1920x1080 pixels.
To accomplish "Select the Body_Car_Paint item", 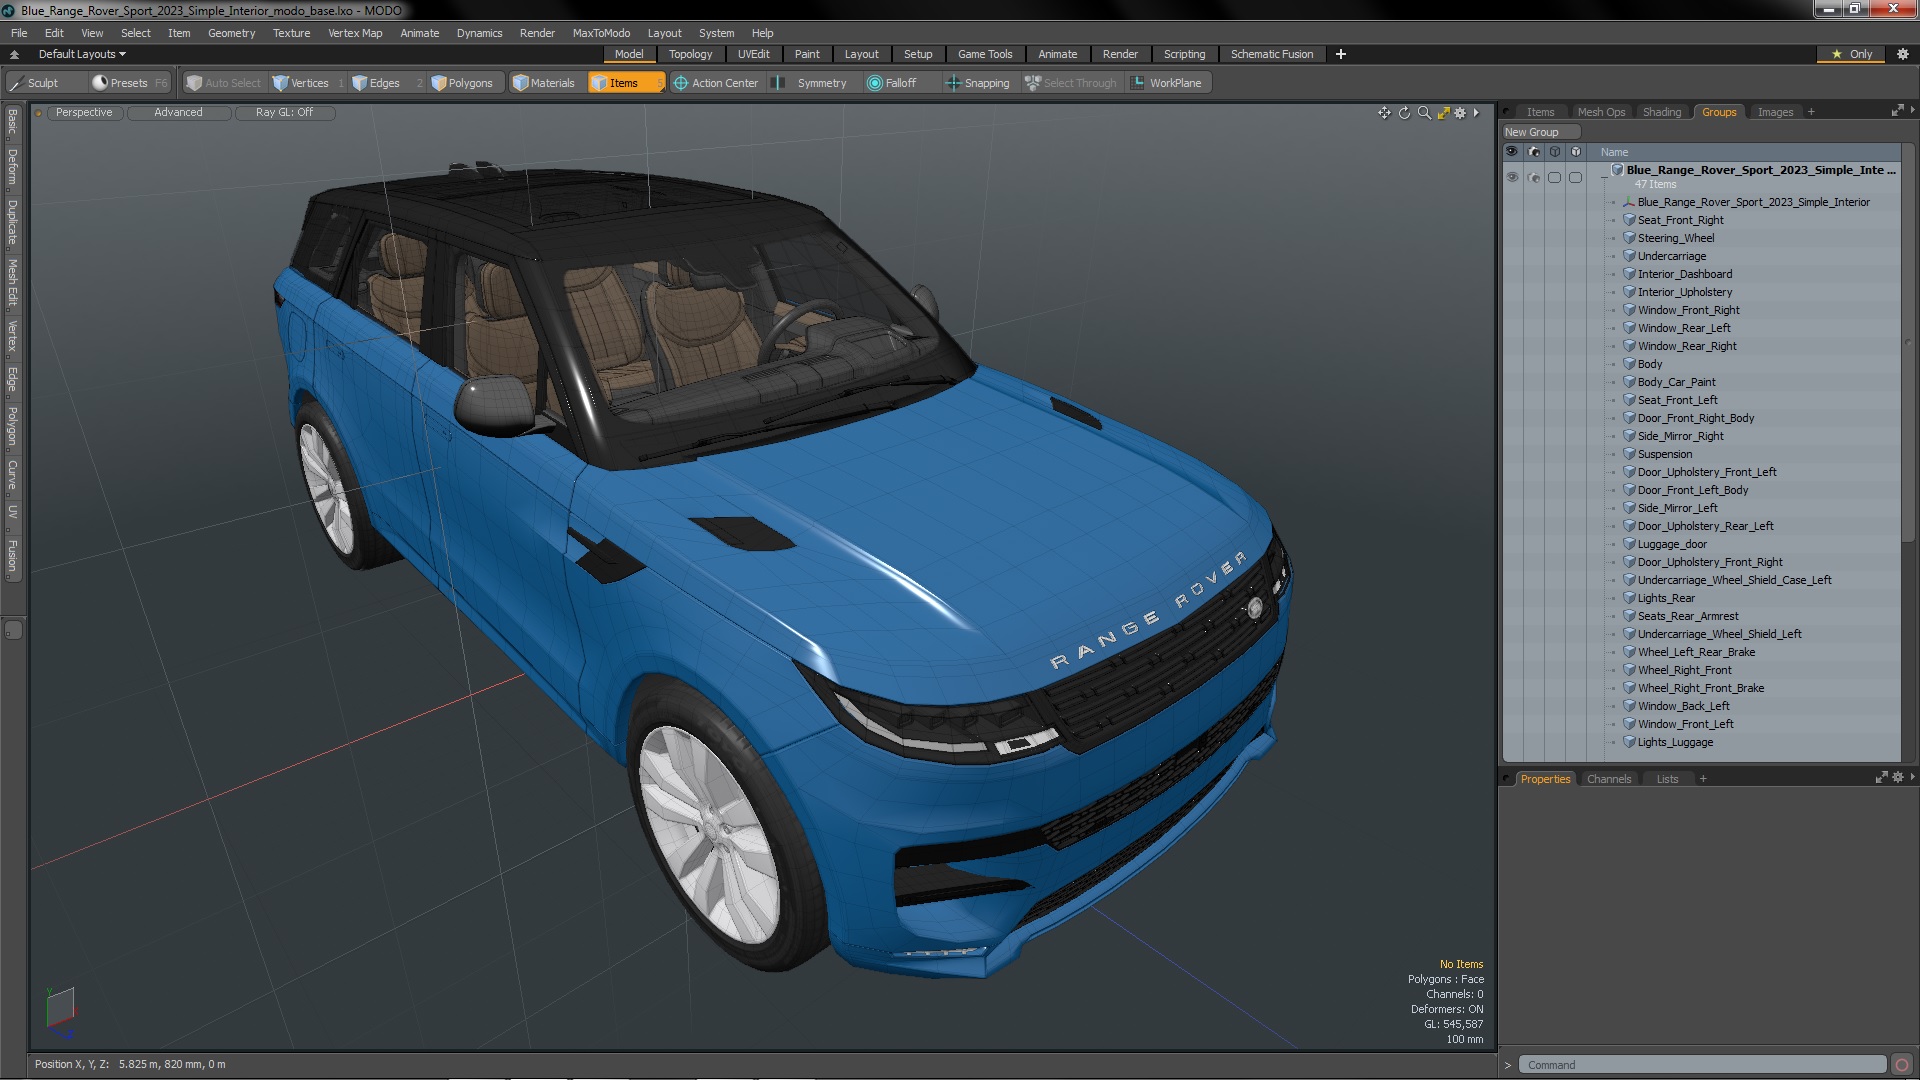I will click(1676, 382).
